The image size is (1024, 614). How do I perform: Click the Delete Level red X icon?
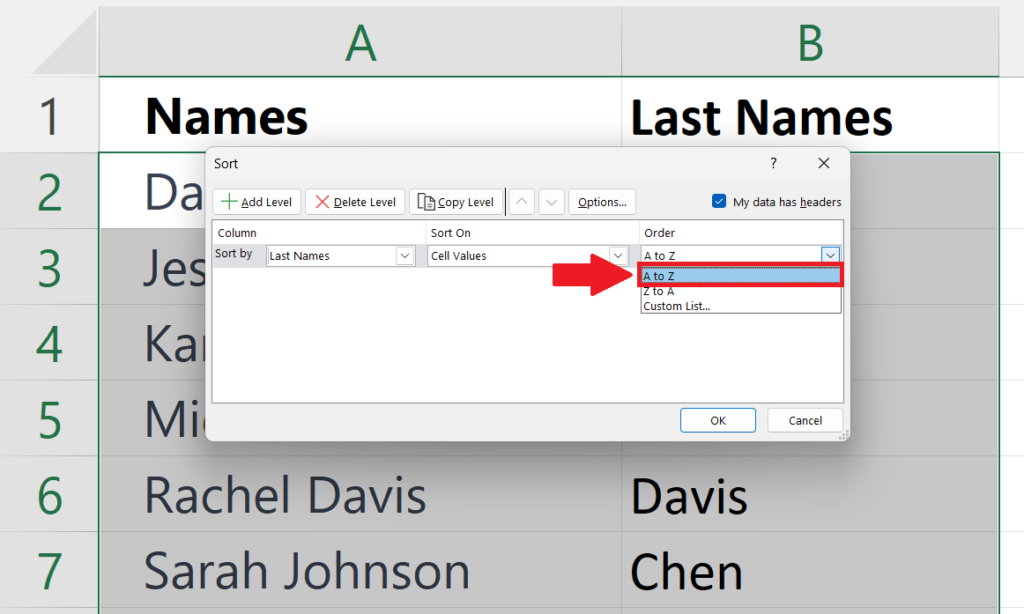coord(323,201)
